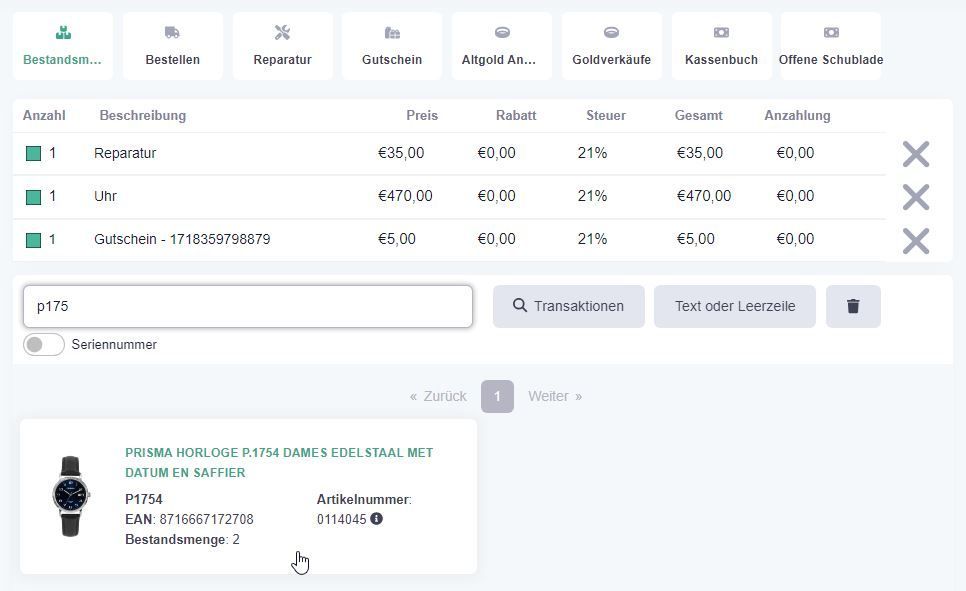Select the Gutschein gift icon tile
The width and height of the screenshot is (966, 591).
click(x=392, y=46)
